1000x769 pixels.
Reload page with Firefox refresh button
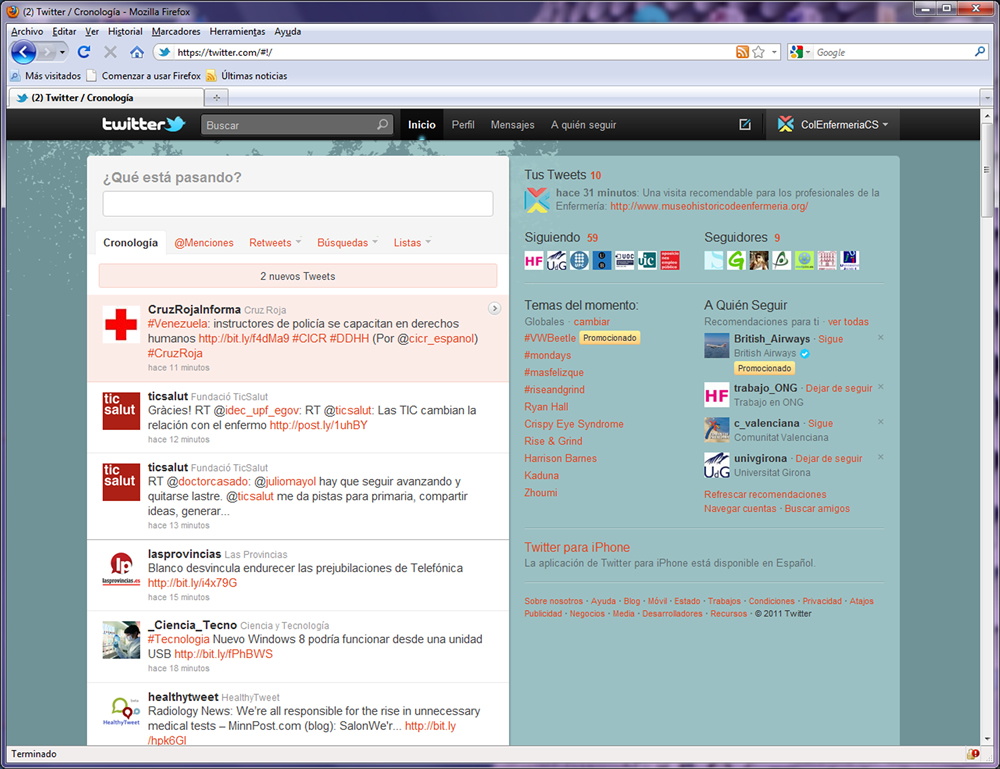tap(84, 52)
